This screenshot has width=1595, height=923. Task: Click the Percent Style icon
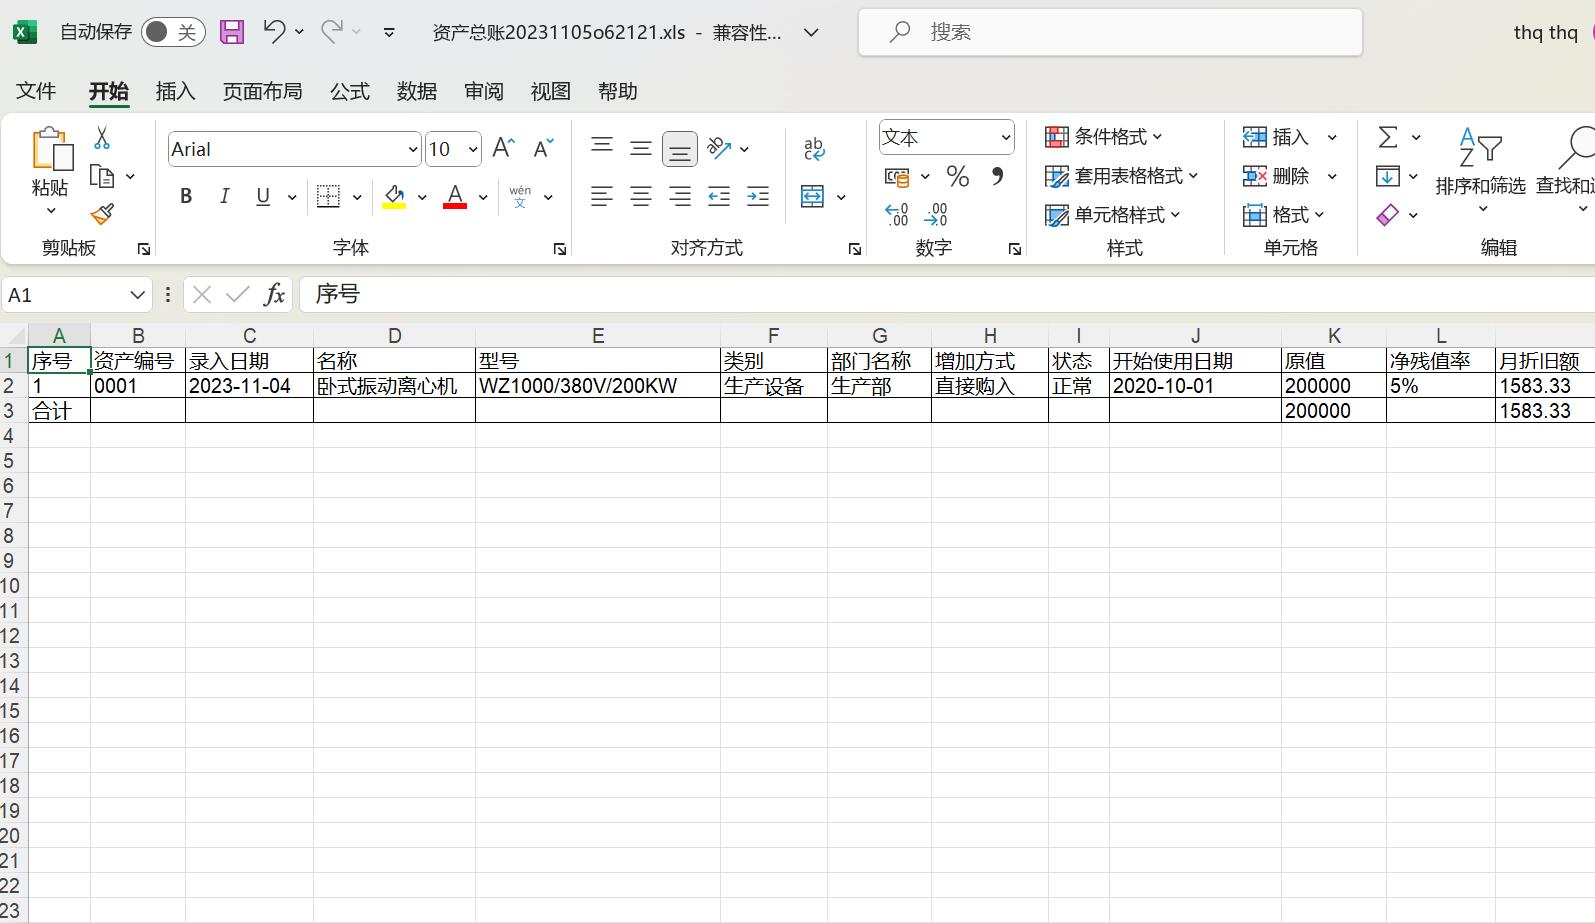pos(957,177)
